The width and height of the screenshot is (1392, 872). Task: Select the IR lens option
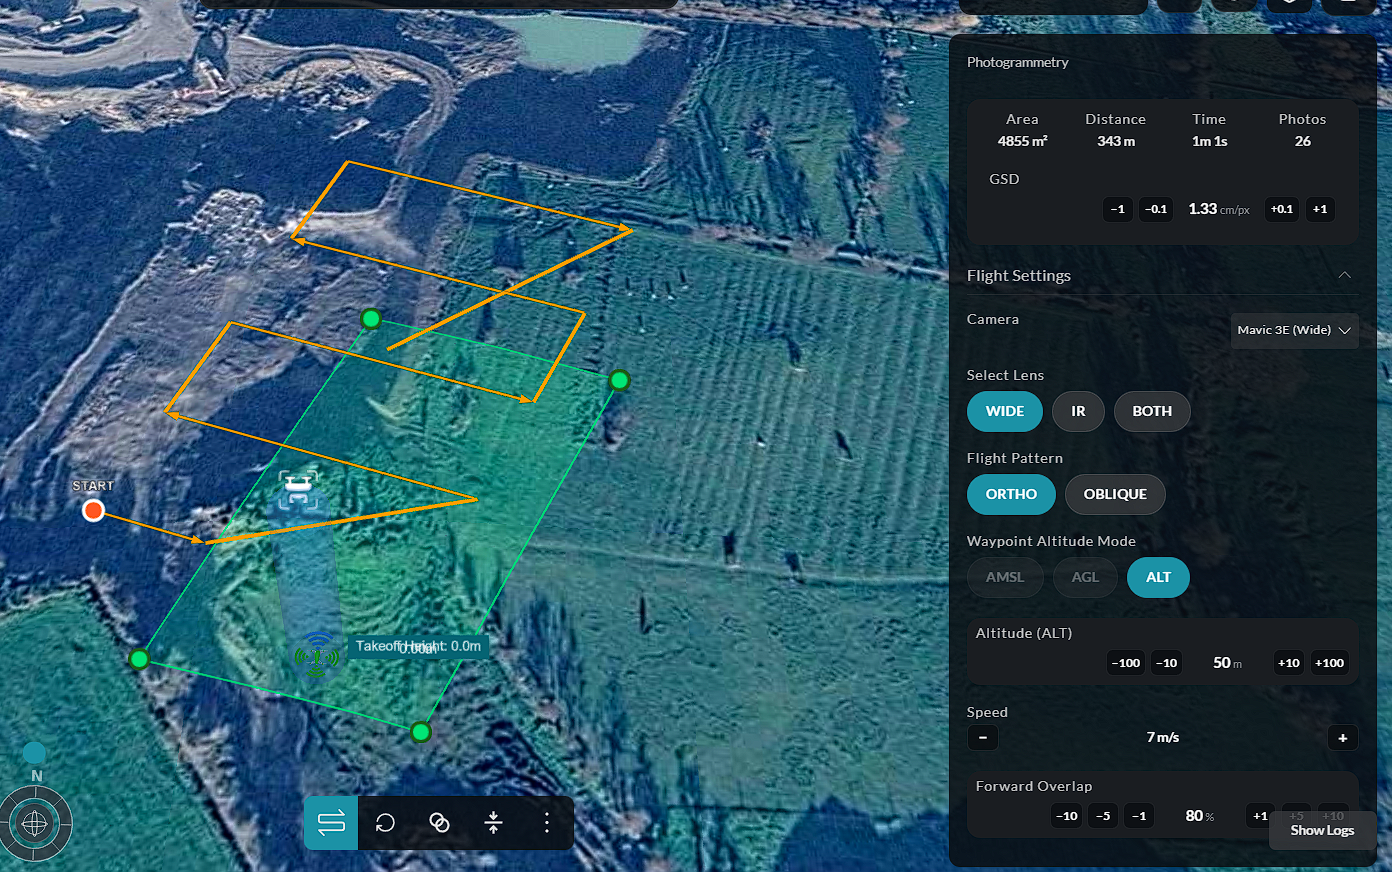pos(1078,411)
